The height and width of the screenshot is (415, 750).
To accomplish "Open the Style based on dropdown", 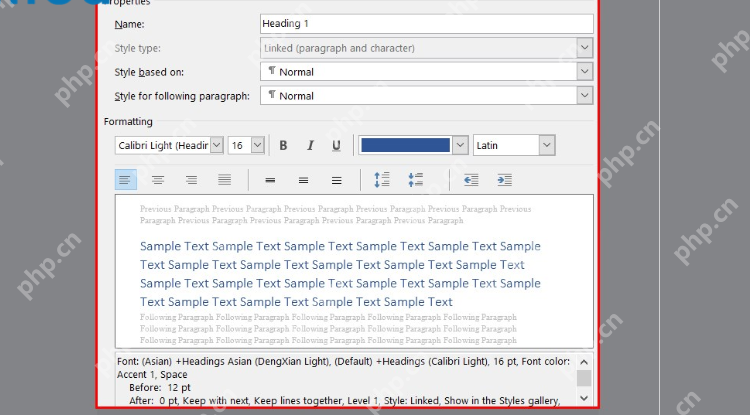I will click(x=585, y=72).
